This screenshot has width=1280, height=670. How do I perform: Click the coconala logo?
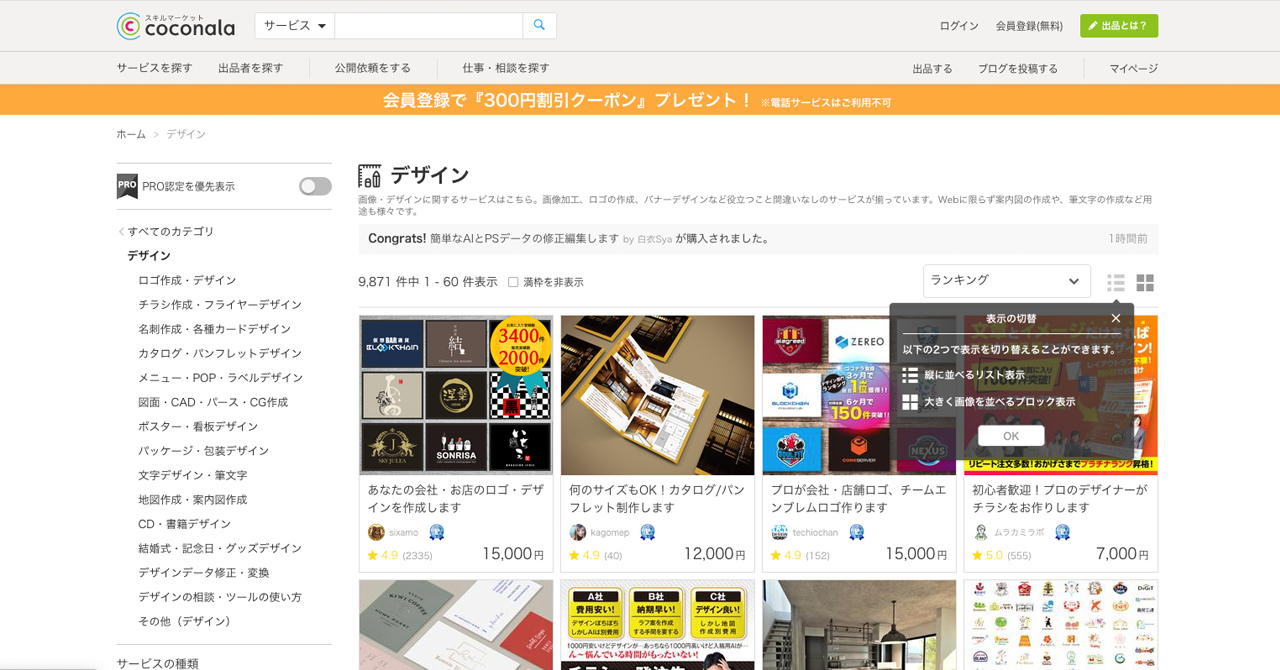pyautogui.click(x=176, y=26)
